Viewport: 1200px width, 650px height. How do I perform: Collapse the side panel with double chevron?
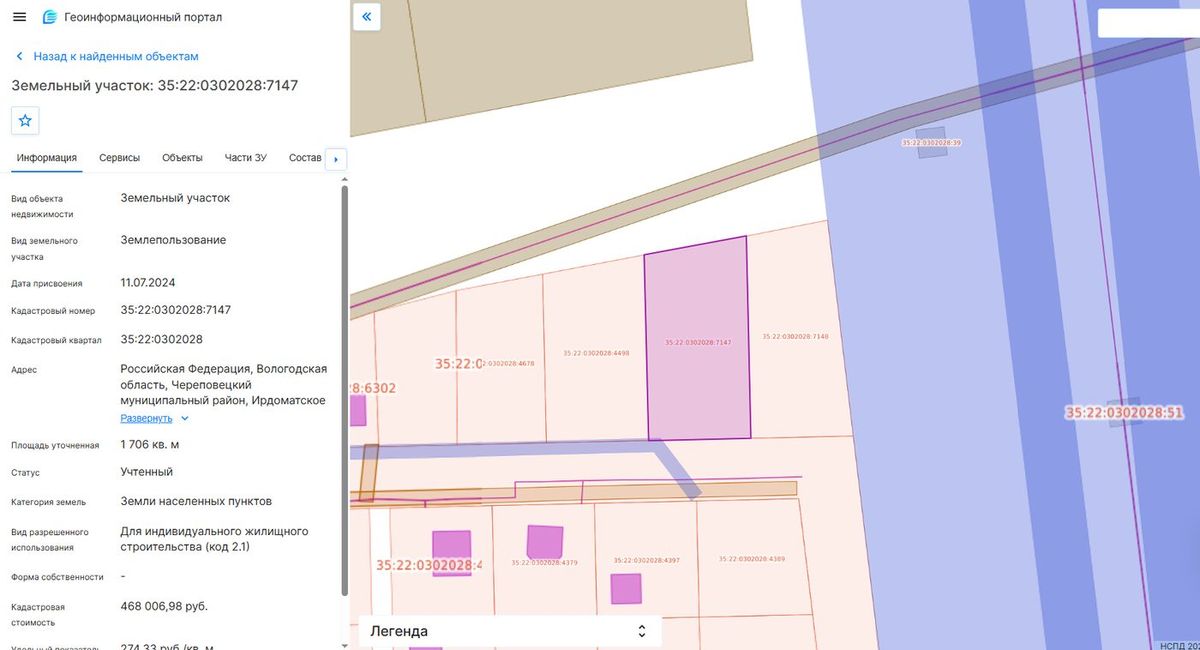click(367, 17)
